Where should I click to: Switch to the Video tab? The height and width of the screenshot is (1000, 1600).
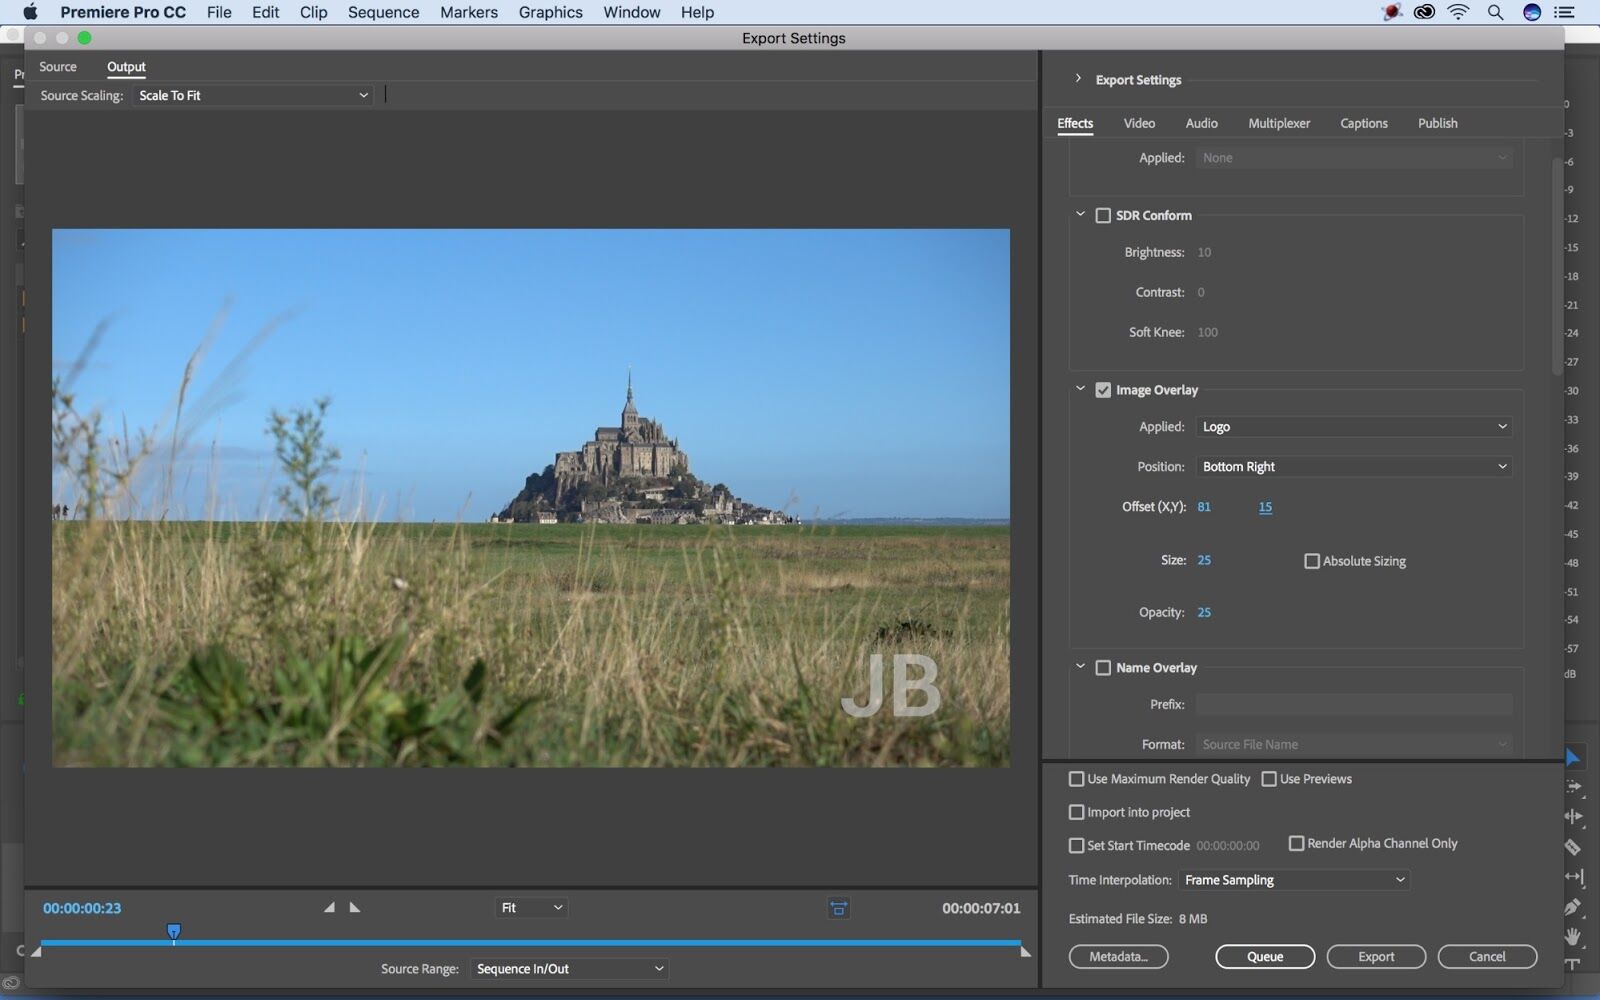point(1139,123)
